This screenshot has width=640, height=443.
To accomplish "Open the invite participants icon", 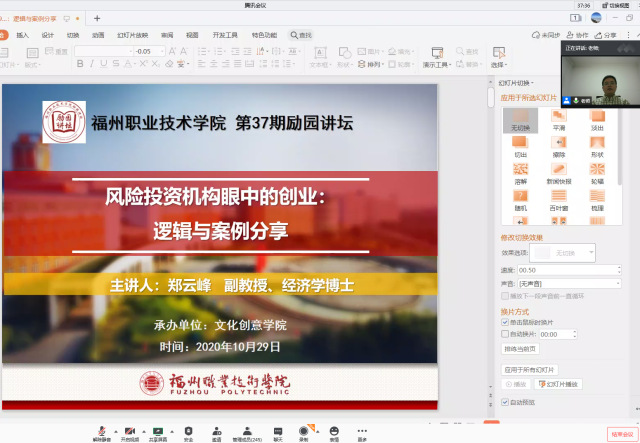I will [x=217, y=429].
